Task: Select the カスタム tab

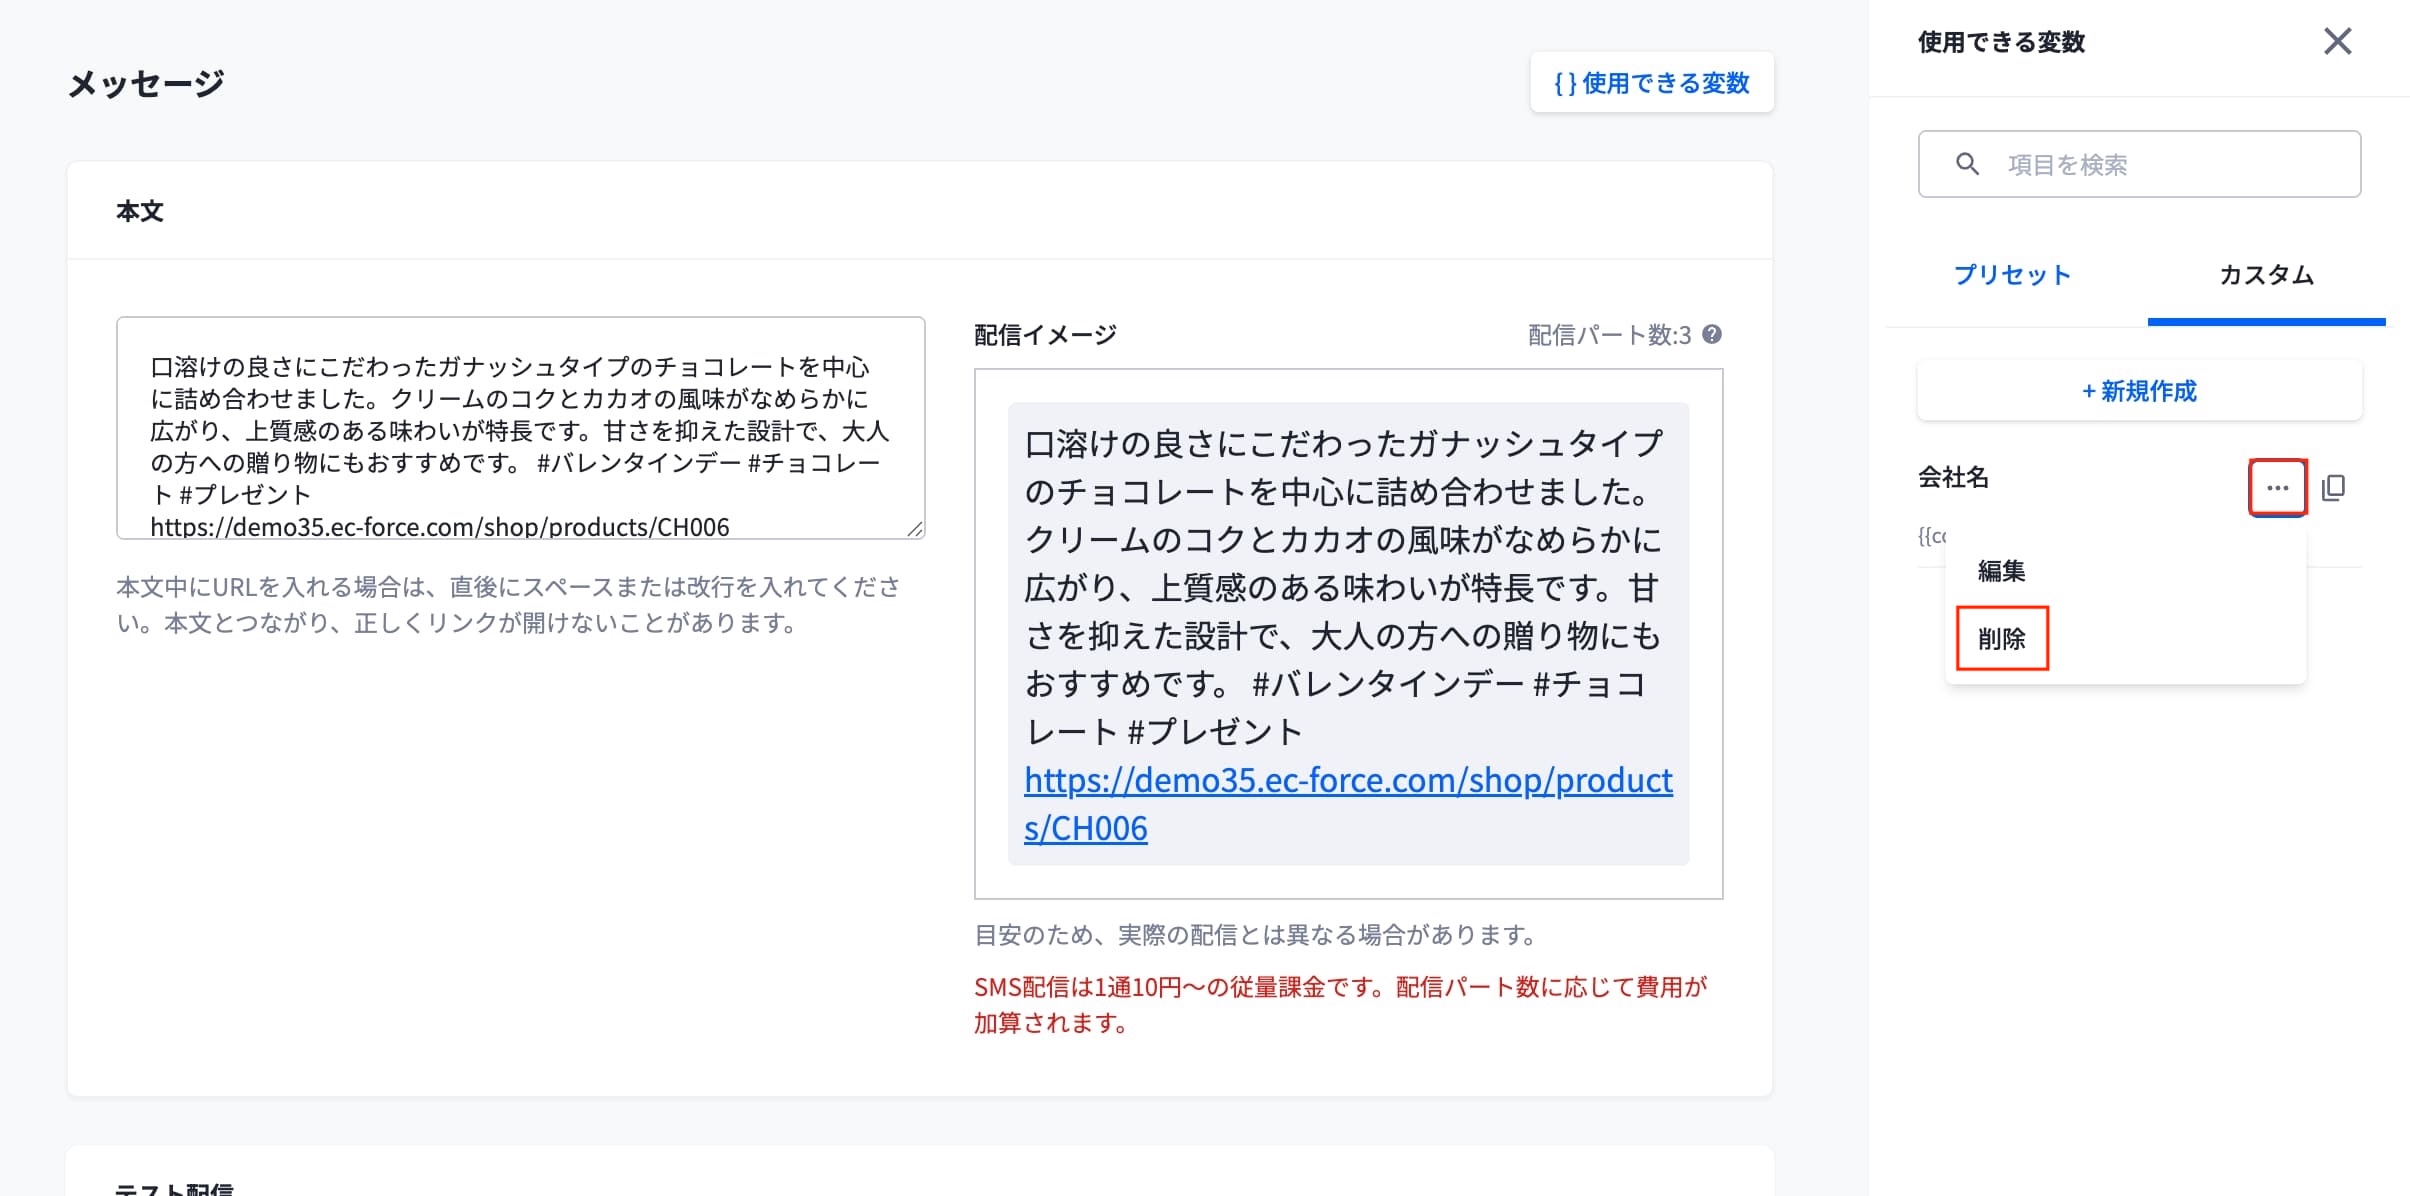Action: click(2266, 275)
